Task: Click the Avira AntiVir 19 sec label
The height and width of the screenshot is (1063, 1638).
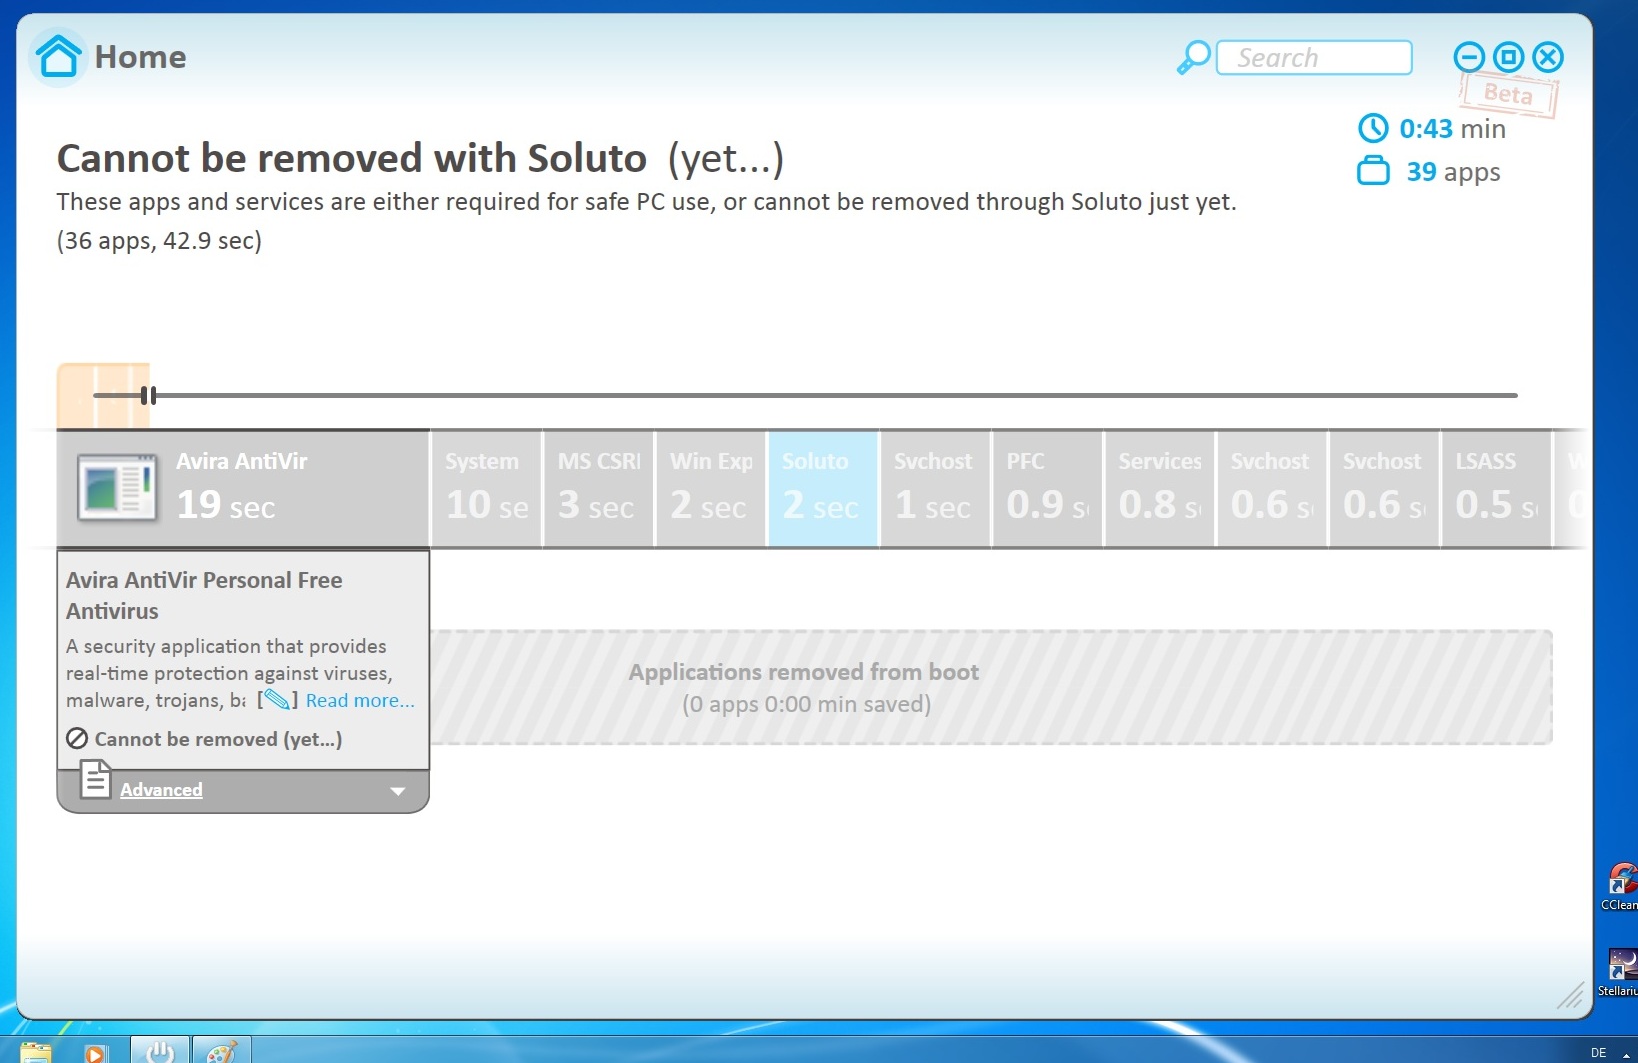Action: 242,488
